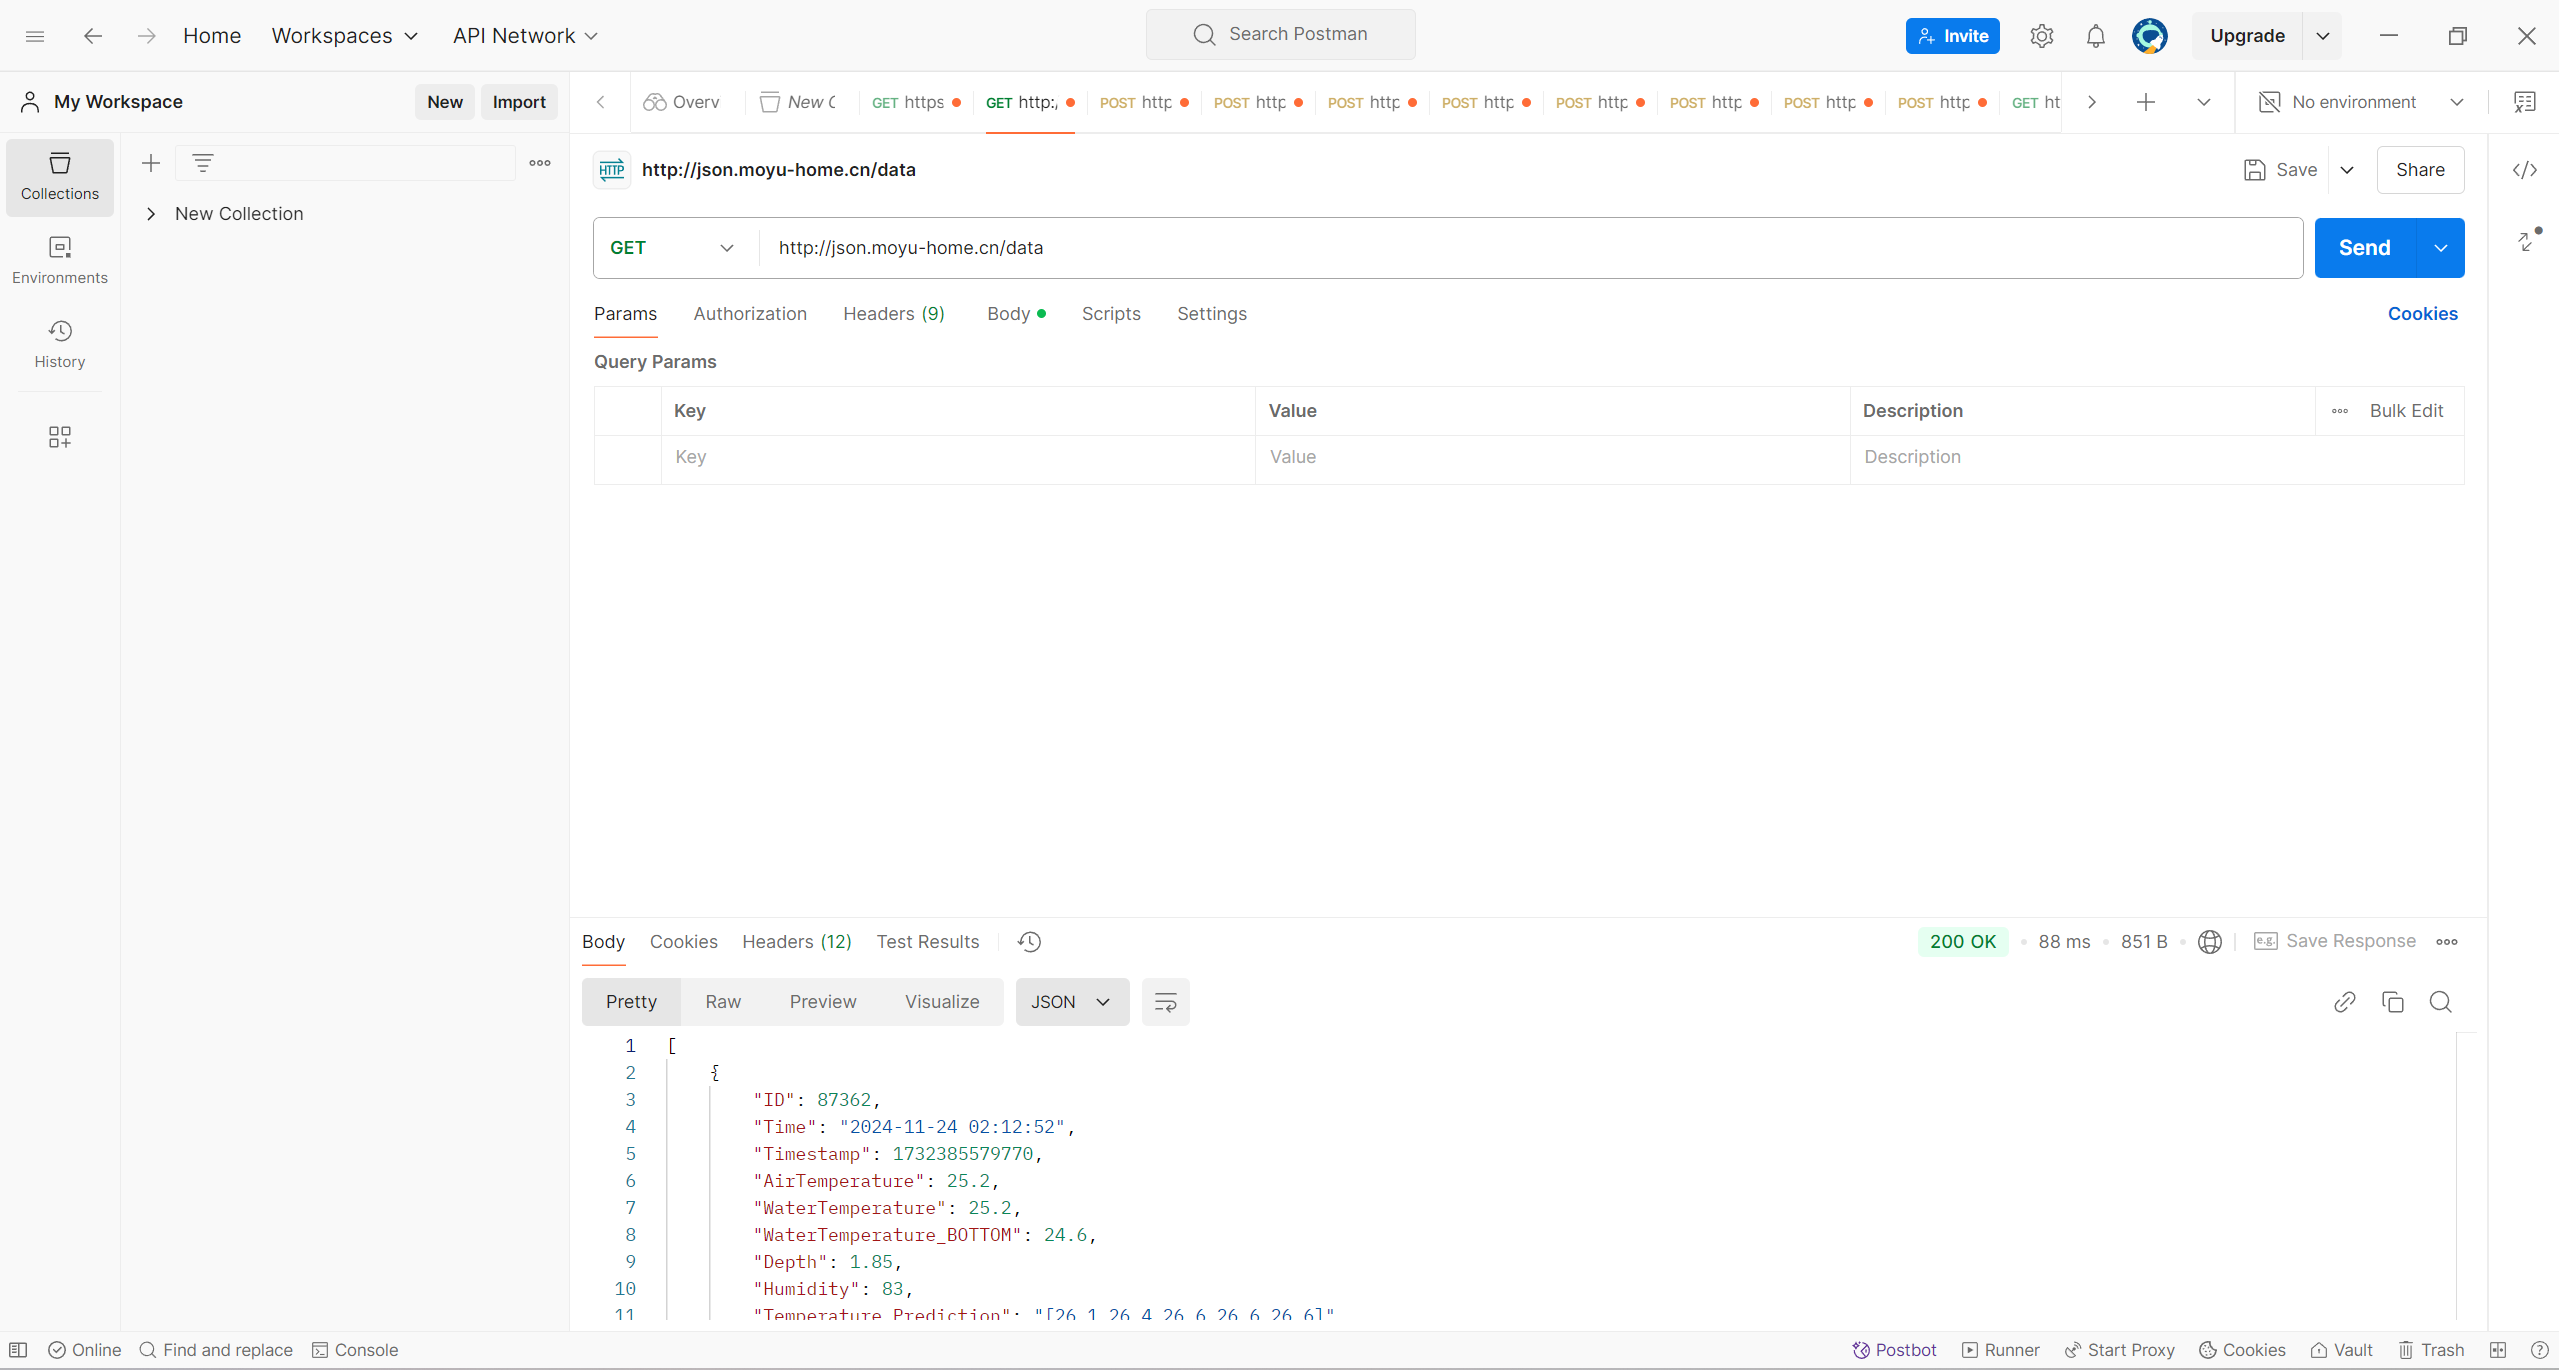Open the History sidebar panel
The width and height of the screenshot is (2559, 1370).
(60, 345)
